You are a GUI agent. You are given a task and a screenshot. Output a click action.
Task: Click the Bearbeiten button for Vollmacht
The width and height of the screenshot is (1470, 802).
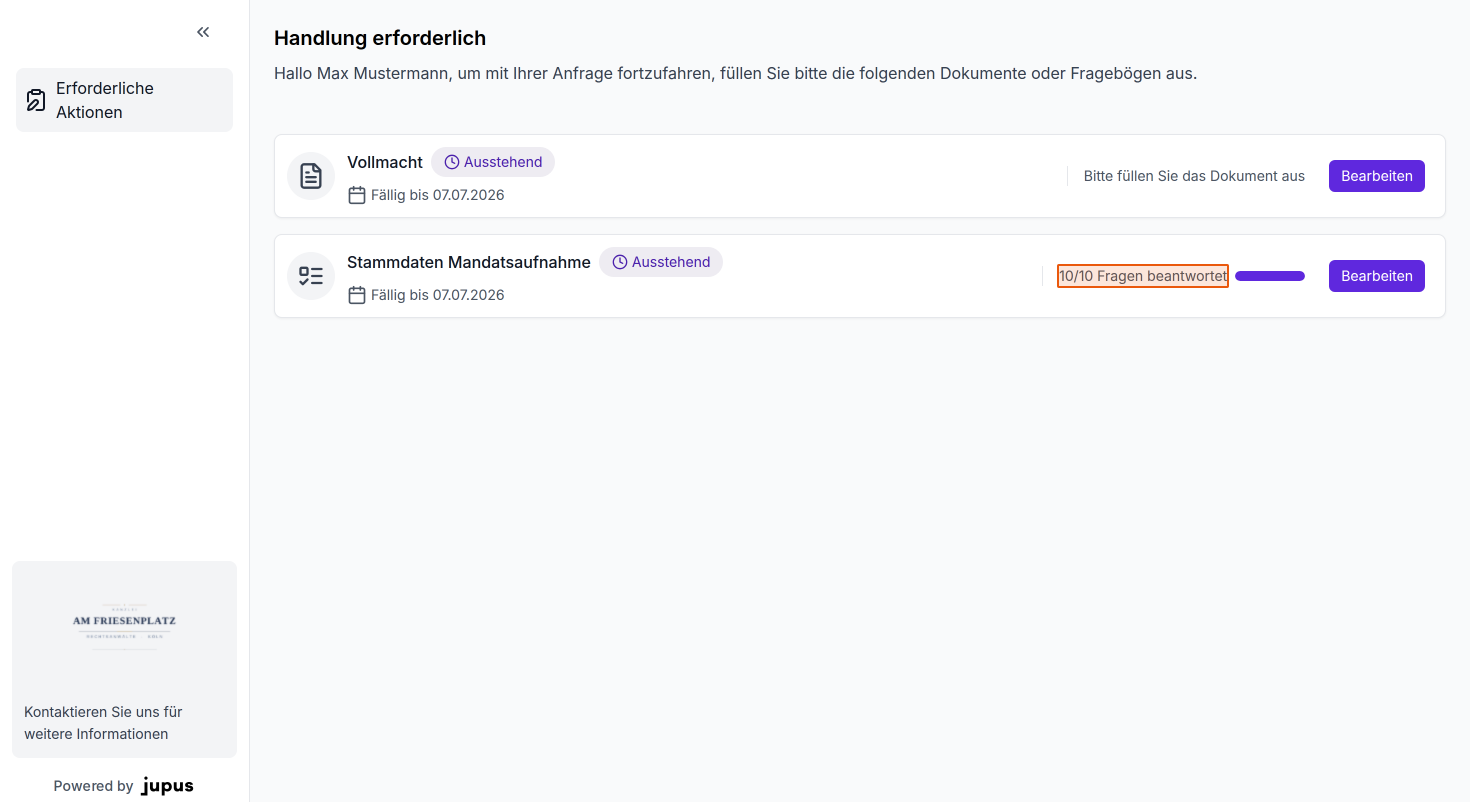[x=1376, y=176]
